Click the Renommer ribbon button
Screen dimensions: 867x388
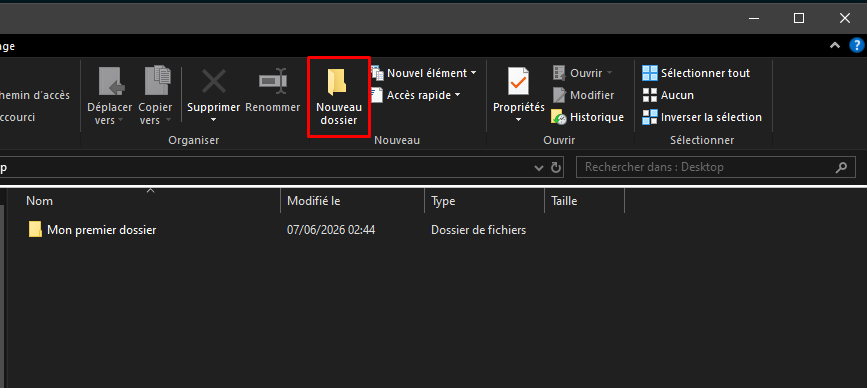[273, 91]
